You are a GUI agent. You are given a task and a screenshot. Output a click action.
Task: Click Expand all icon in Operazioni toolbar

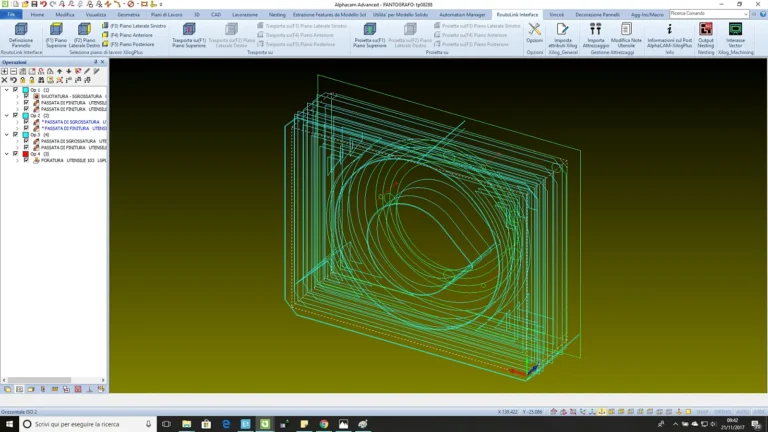point(4,72)
